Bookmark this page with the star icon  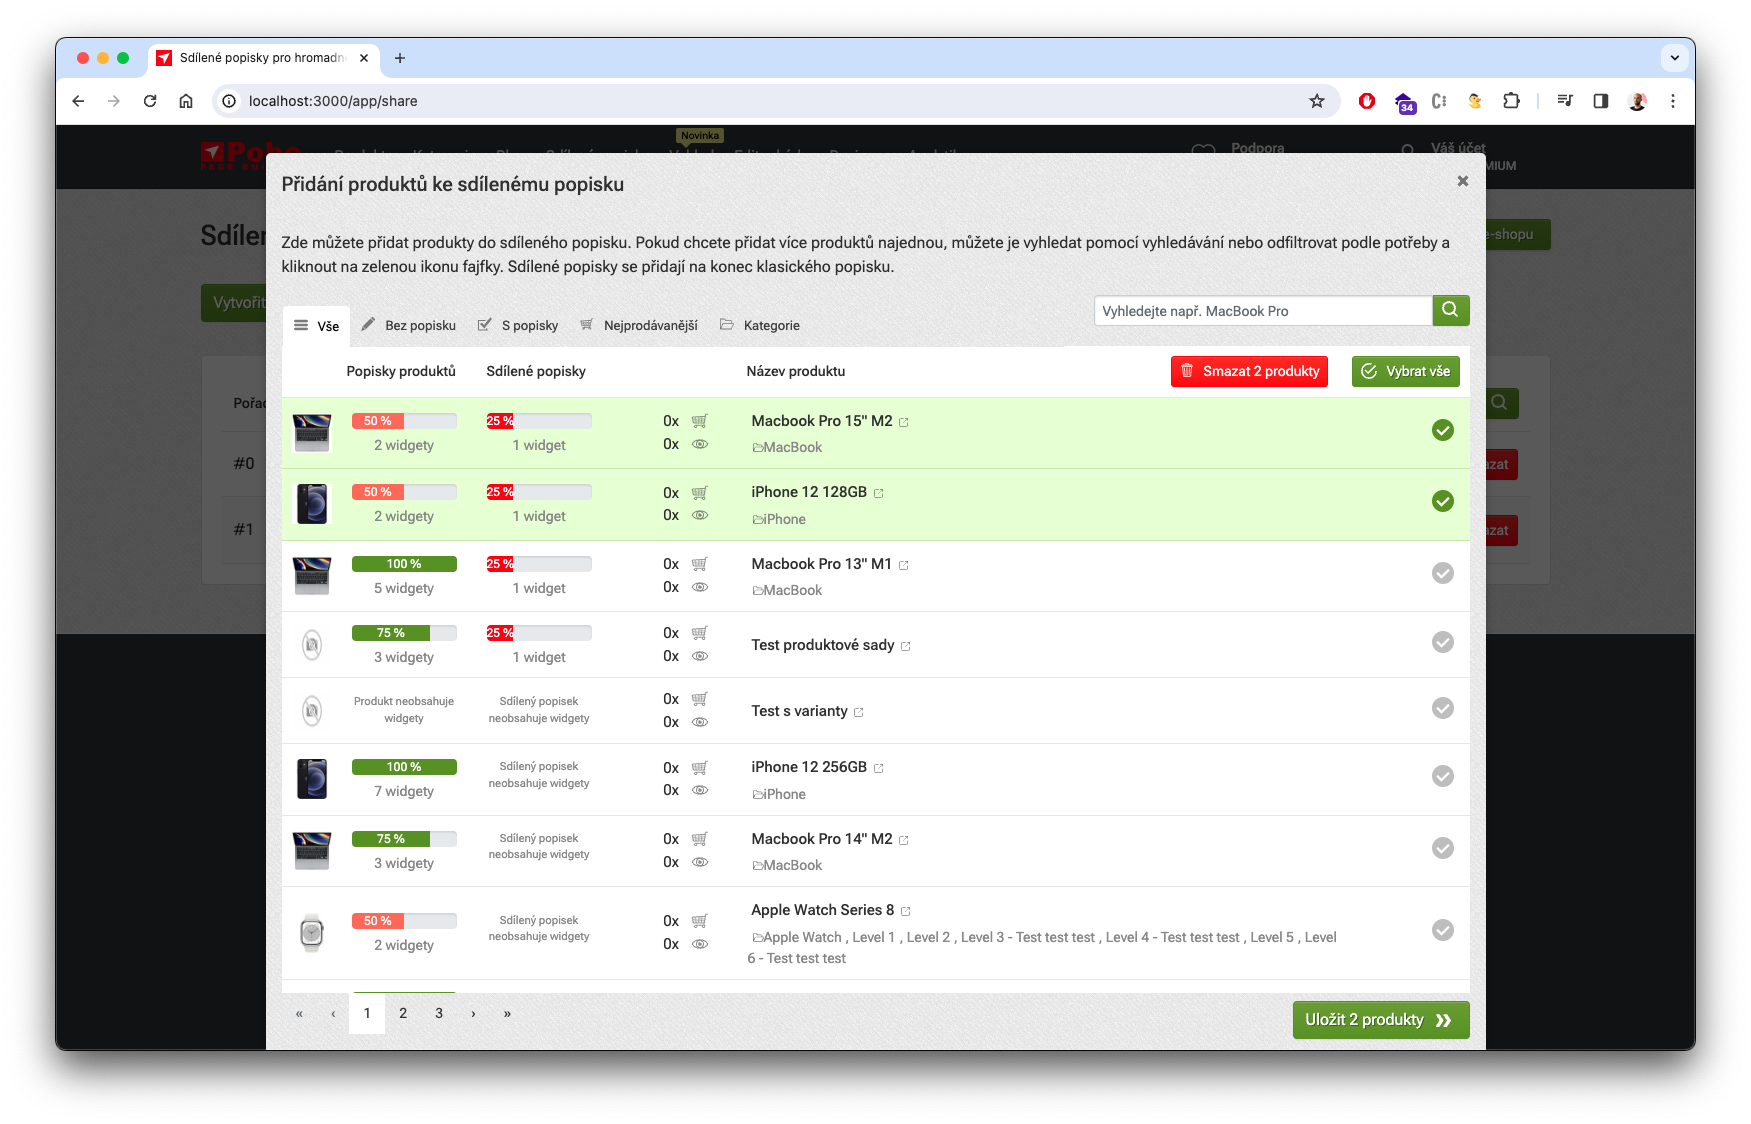1317,101
